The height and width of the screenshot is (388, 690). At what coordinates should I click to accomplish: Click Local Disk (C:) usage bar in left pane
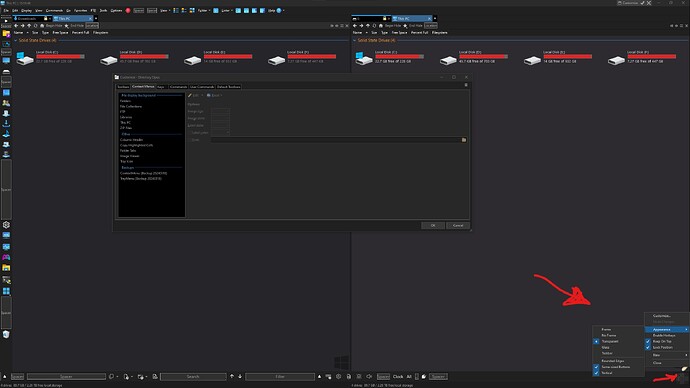(60, 56)
